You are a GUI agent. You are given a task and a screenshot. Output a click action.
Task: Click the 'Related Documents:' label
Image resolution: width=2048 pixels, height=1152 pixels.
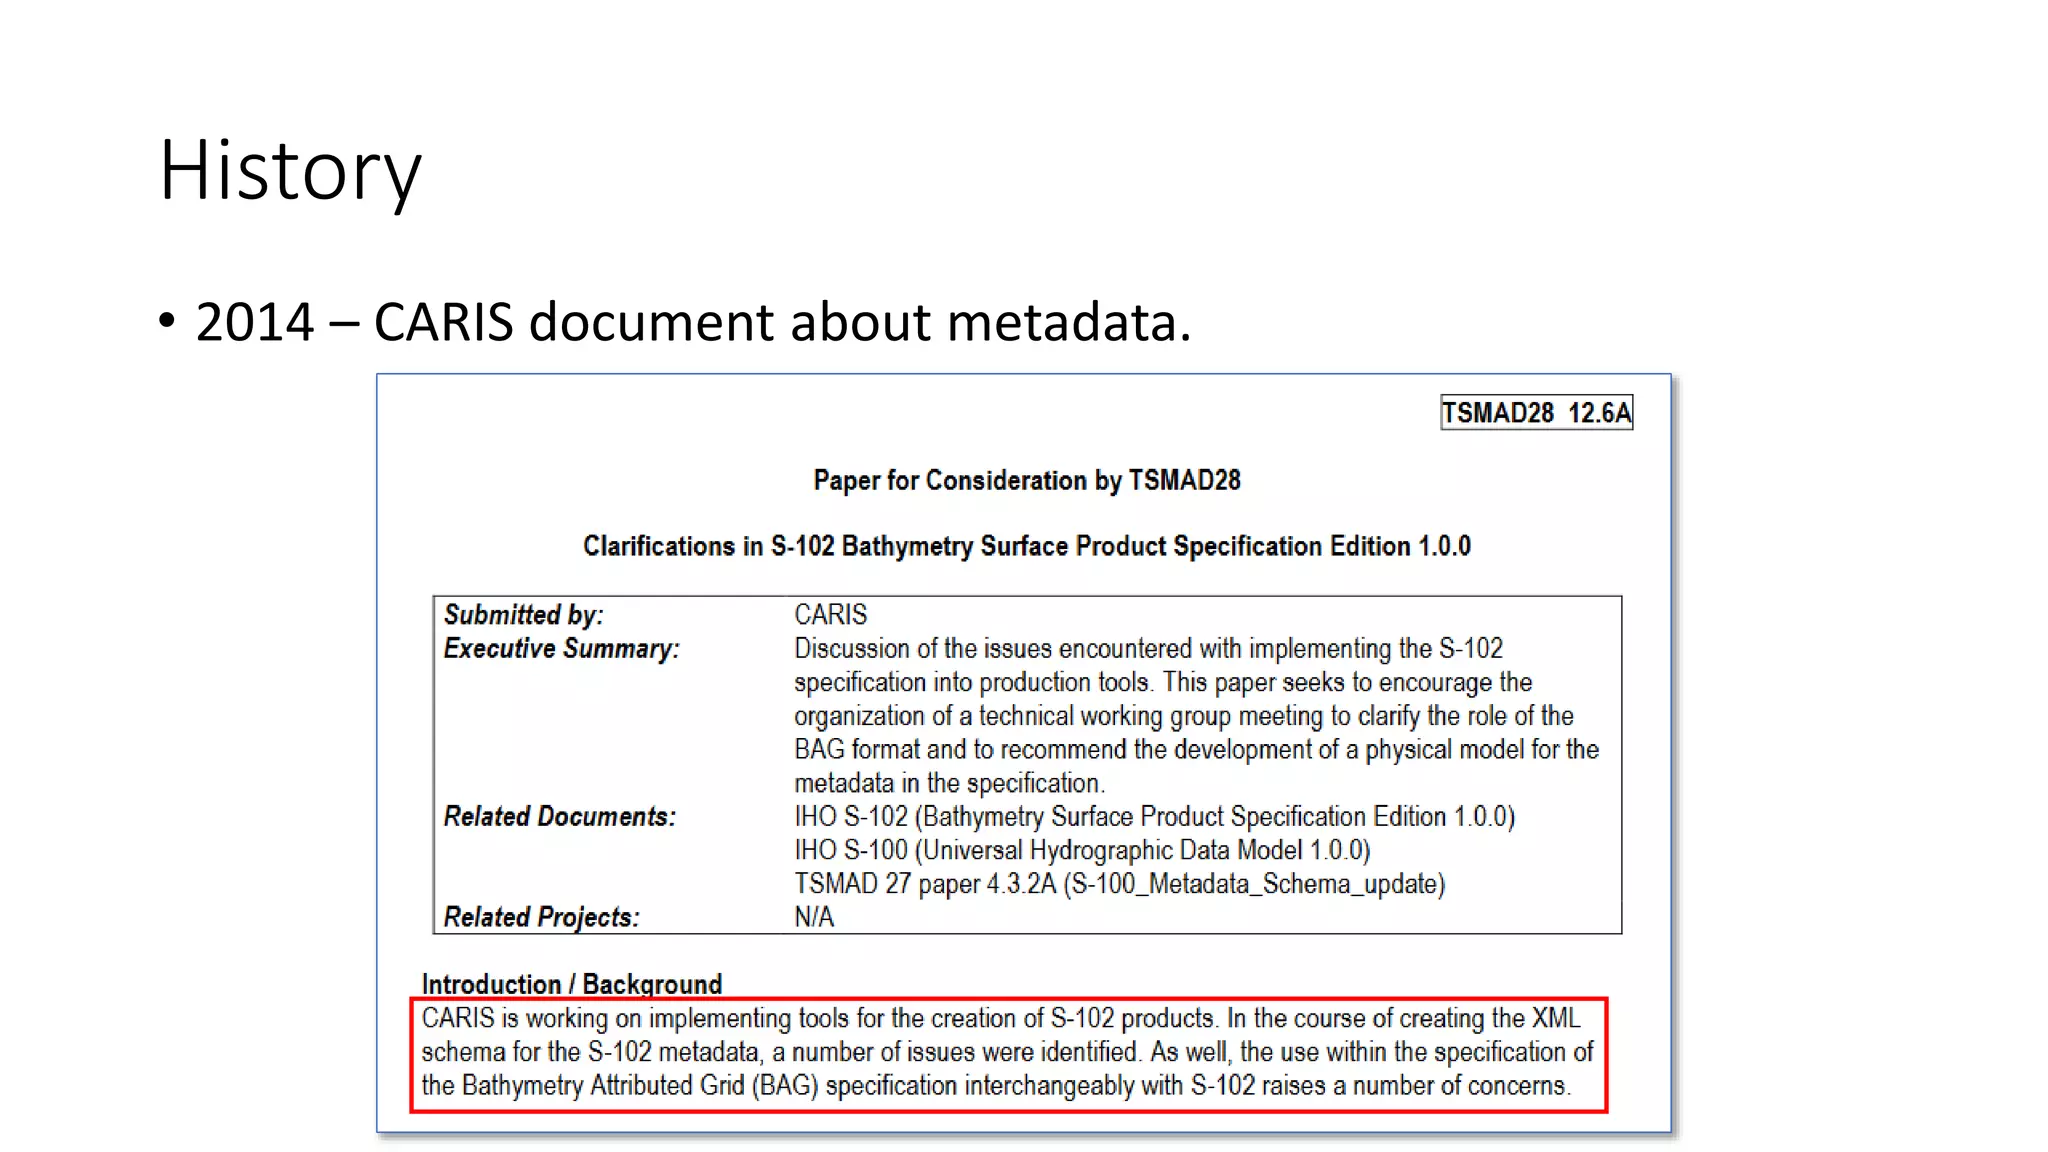point(559,816)
